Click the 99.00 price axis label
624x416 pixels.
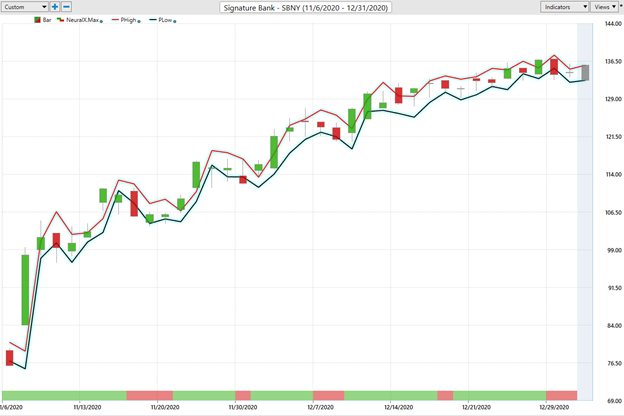click(x=613, y=250)
